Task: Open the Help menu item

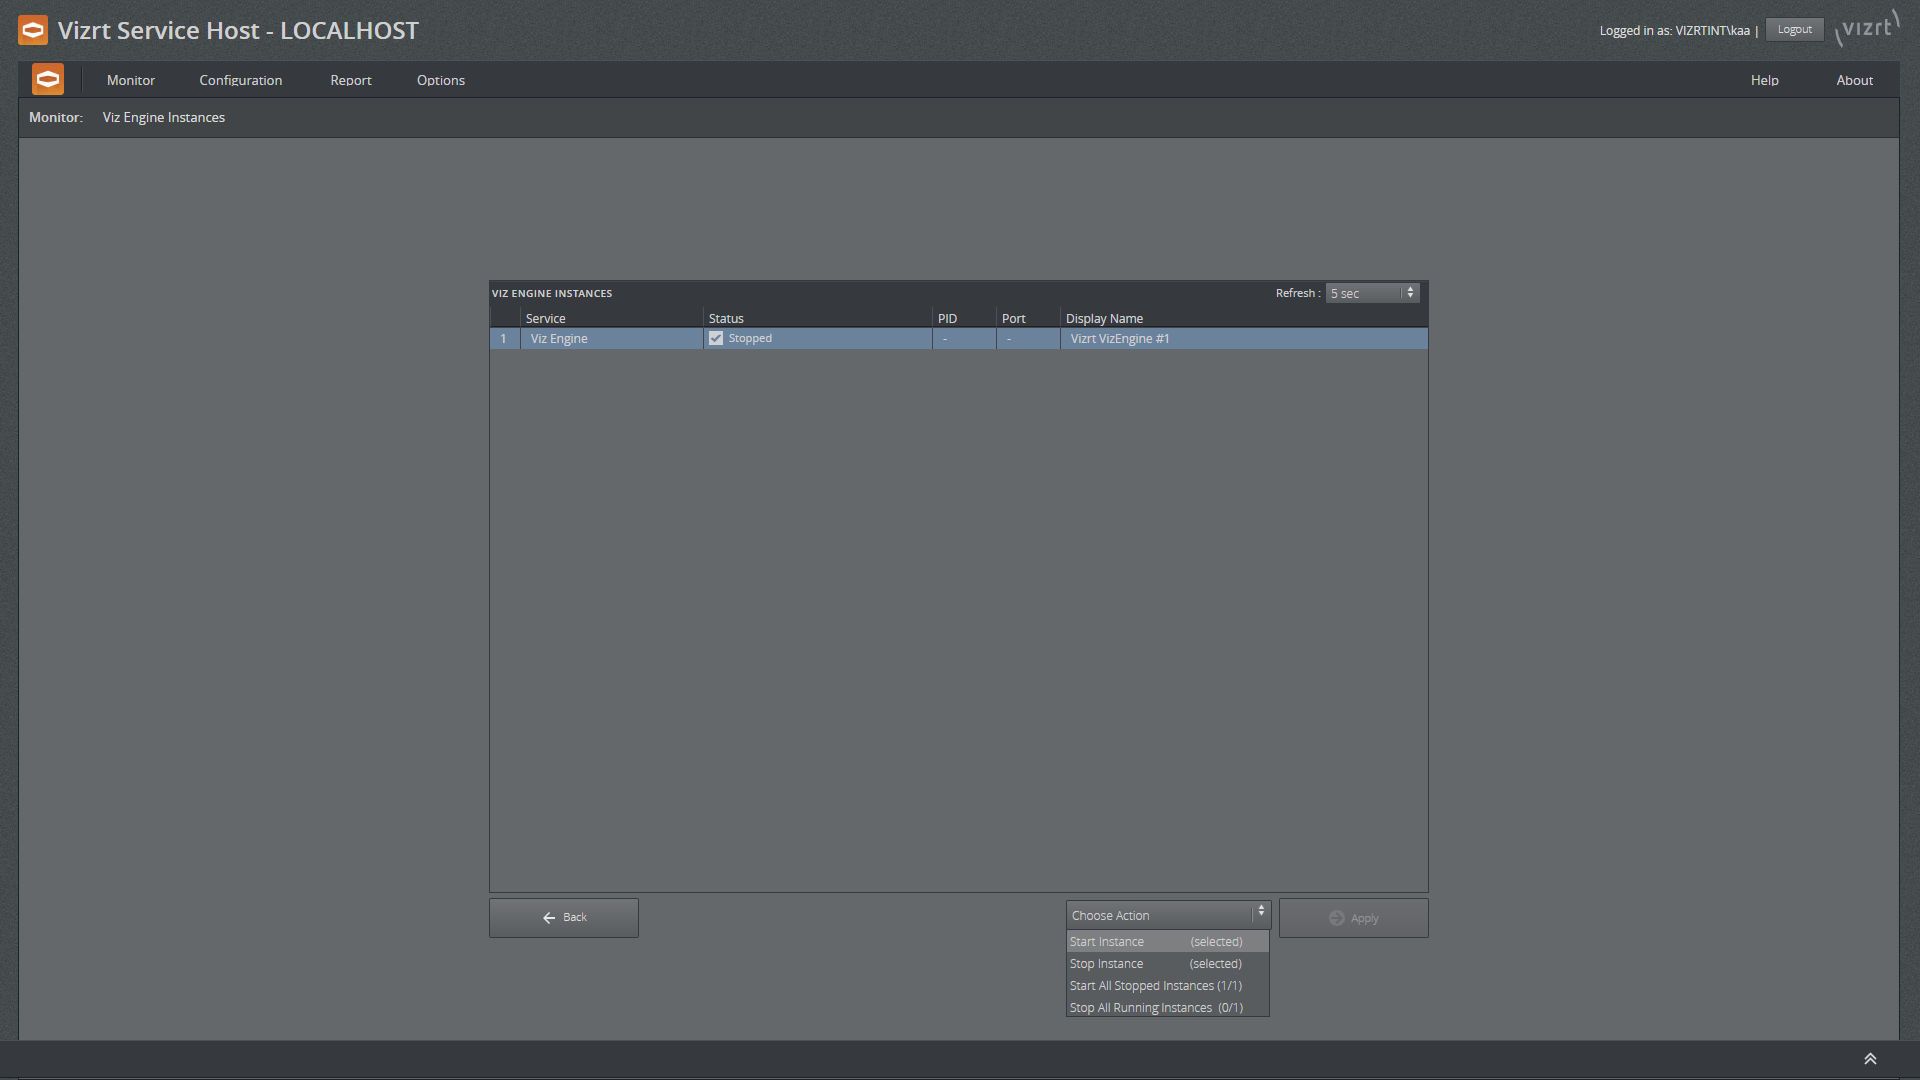Action: 1764,80
